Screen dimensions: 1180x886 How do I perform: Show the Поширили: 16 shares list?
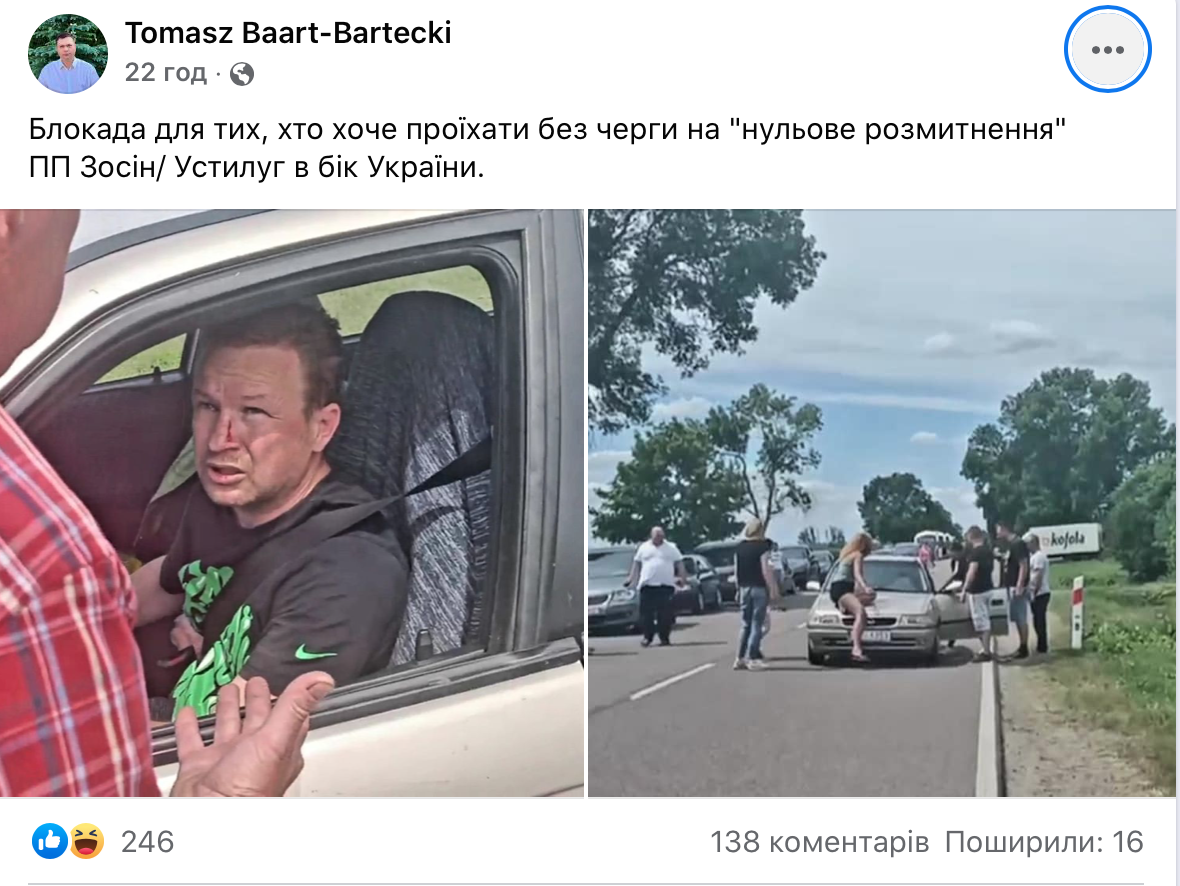click(1044, 842)
